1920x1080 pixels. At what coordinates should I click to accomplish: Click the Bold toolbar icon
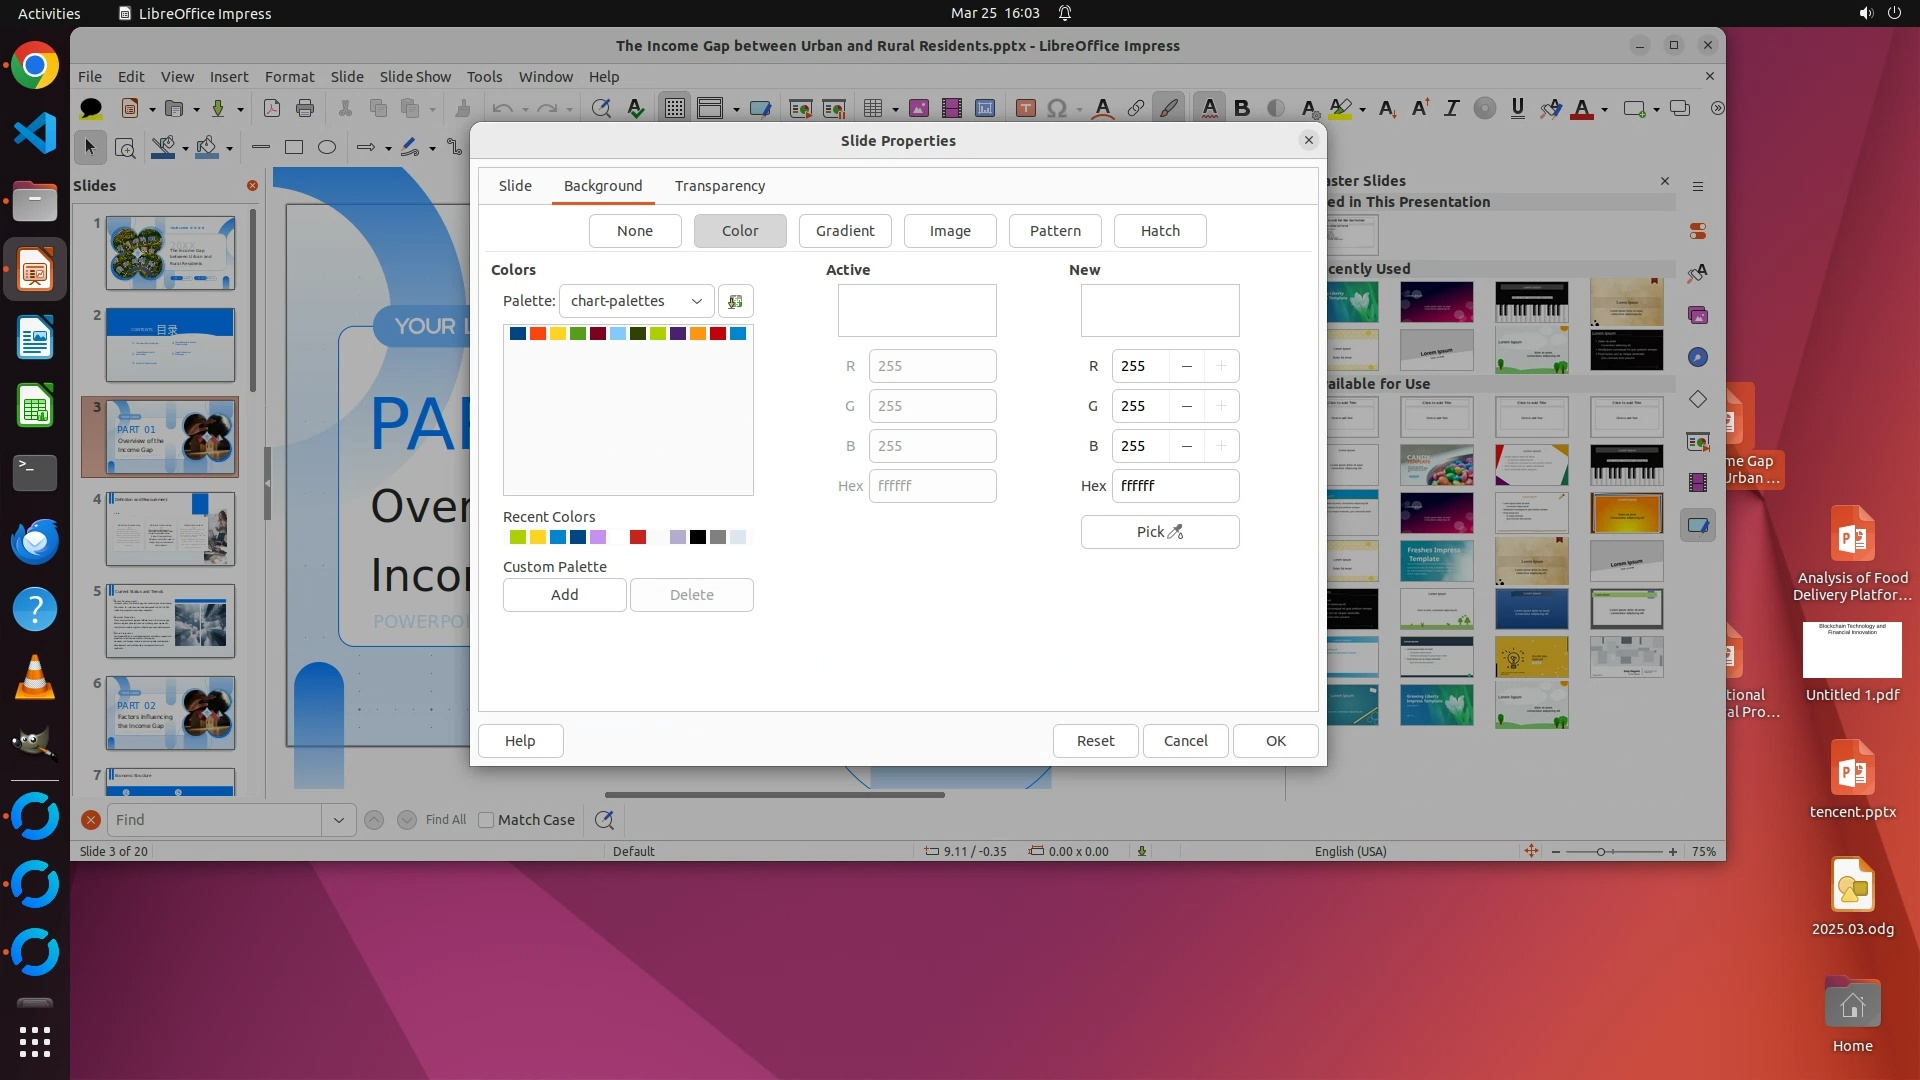(1242, 108)
